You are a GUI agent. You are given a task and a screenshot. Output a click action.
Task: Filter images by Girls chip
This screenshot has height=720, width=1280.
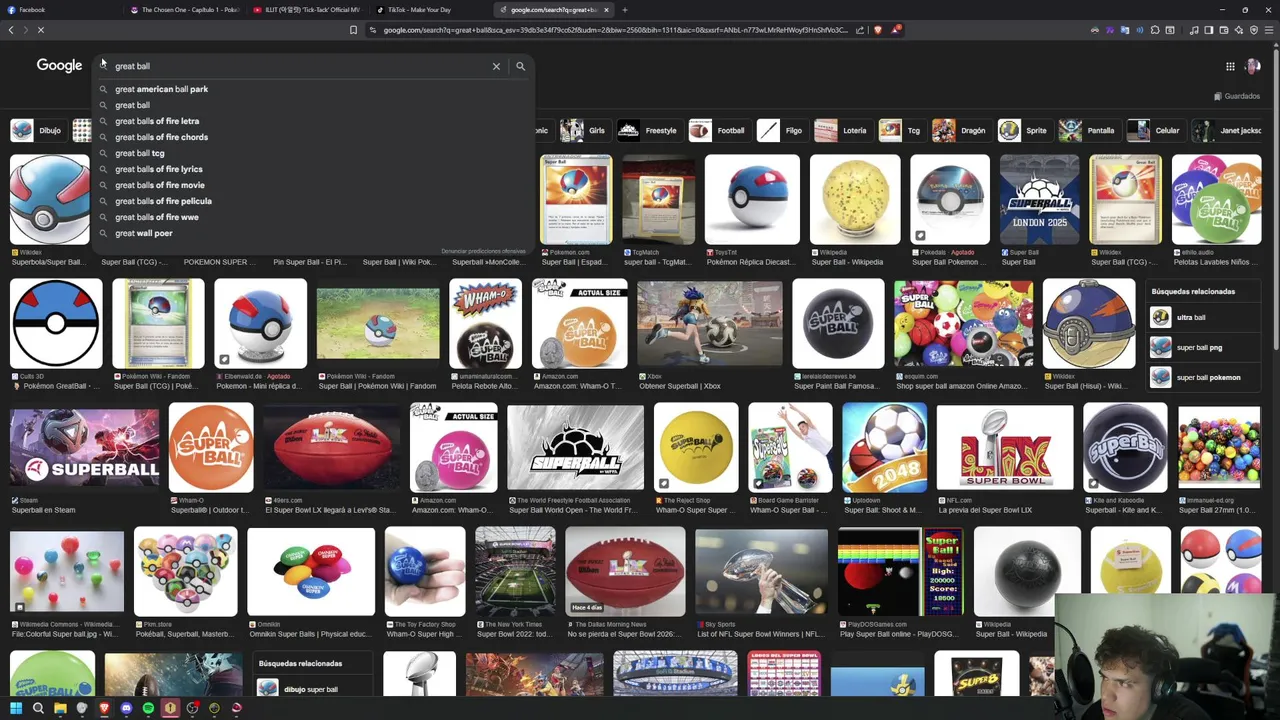click(x=585, y=130)
